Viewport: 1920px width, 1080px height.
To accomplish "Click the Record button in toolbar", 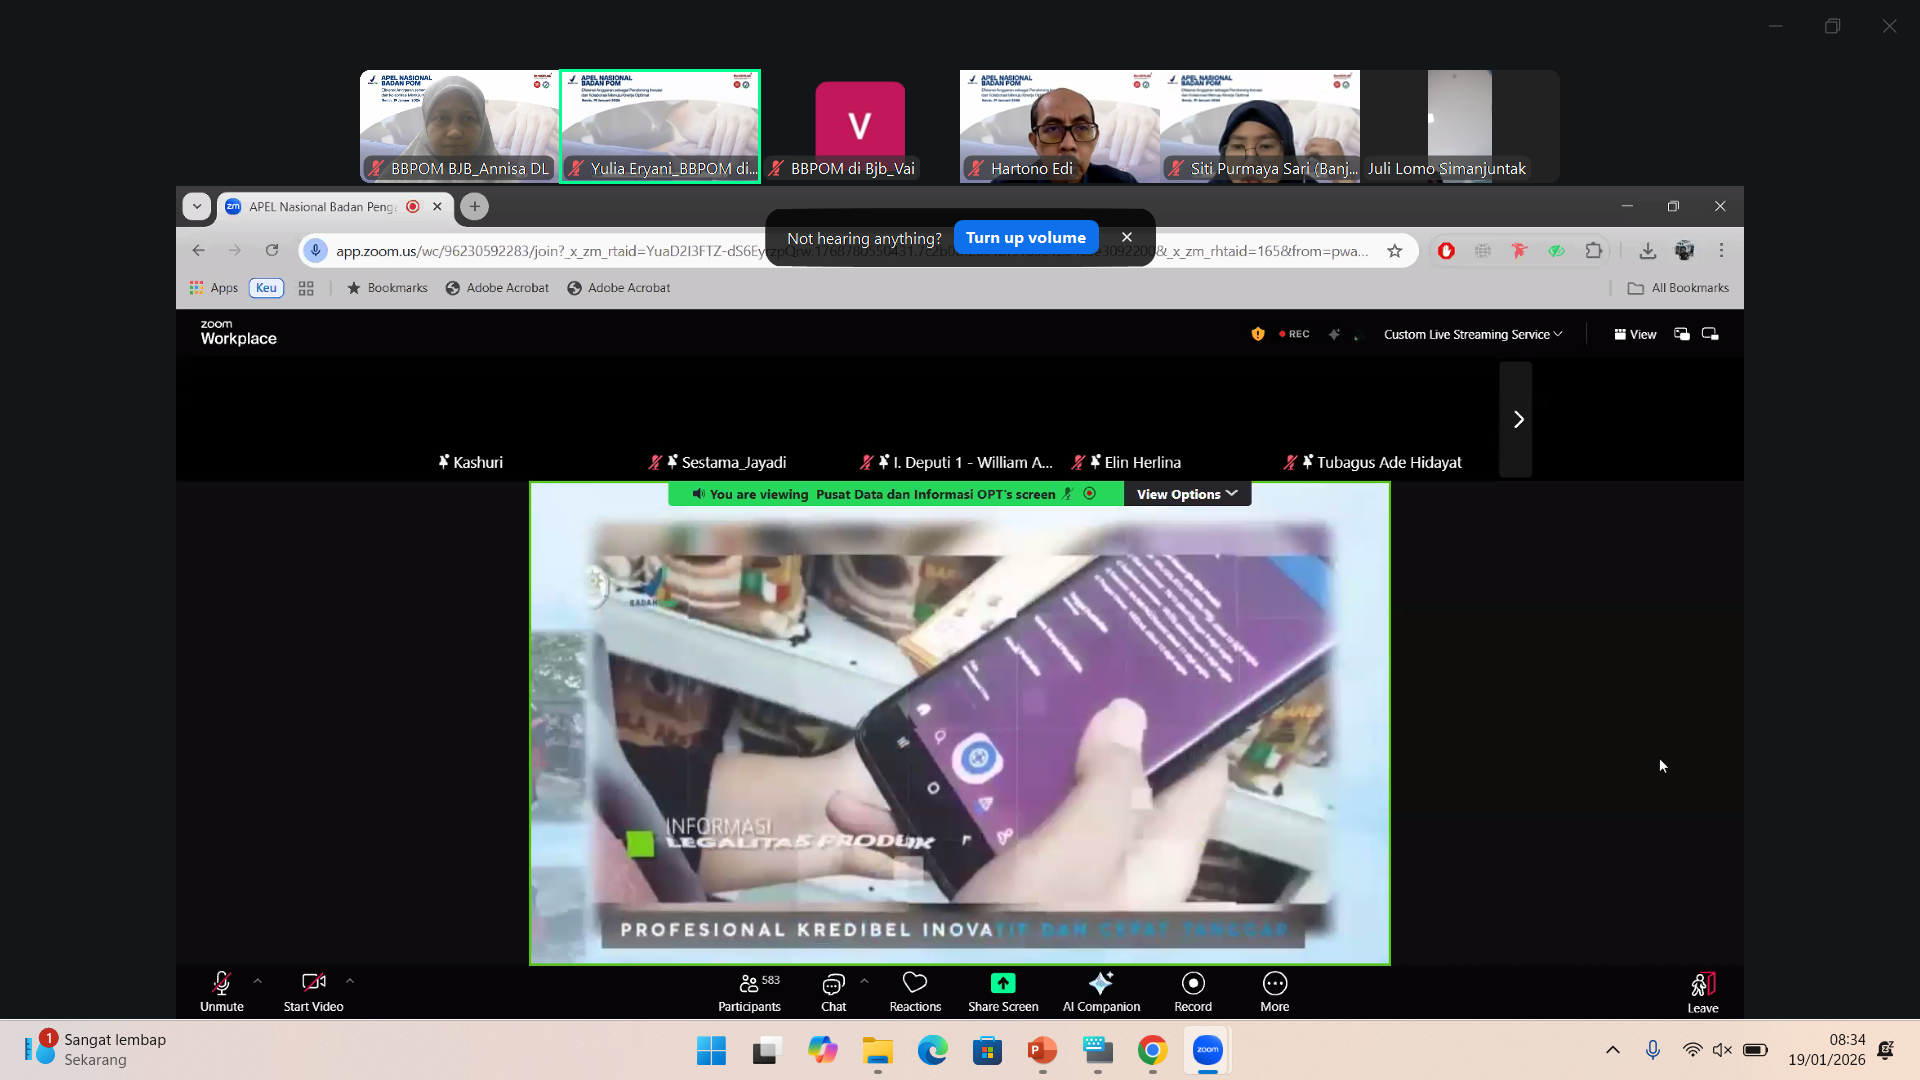I will pos(1193,992).
